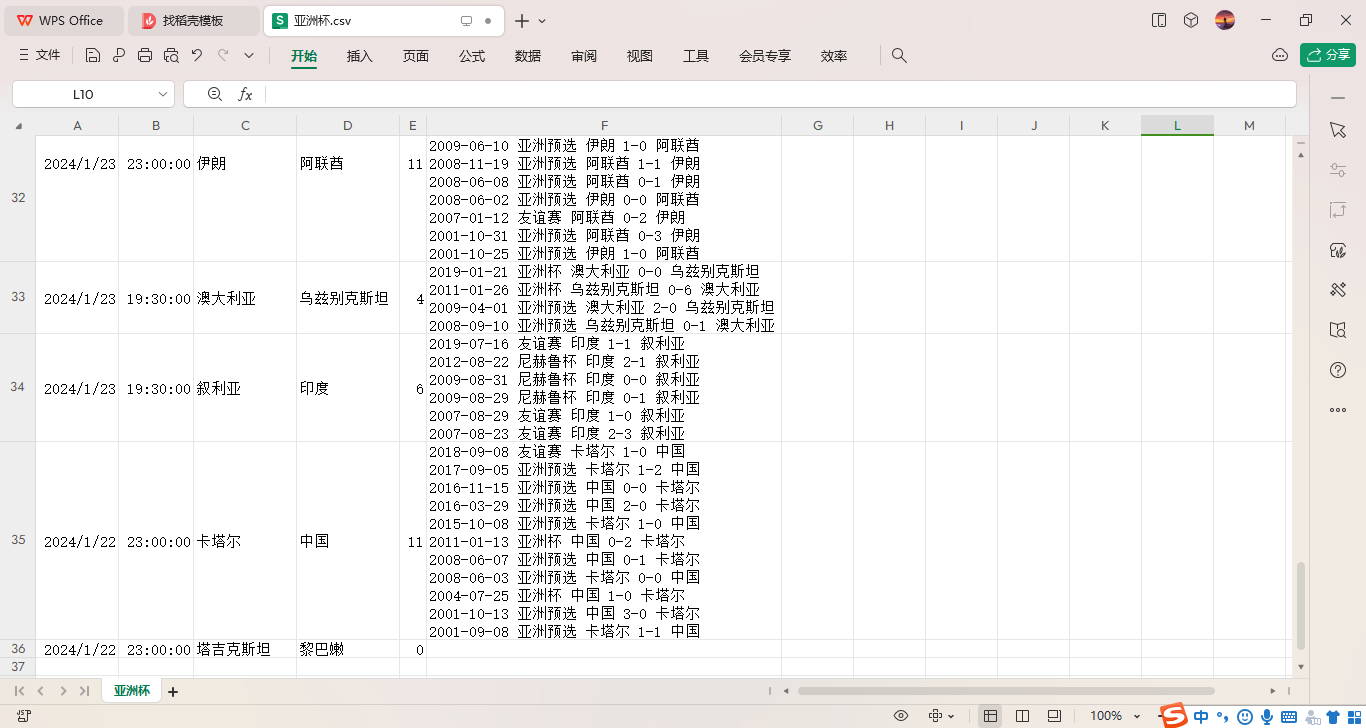
Task: Click the cube icon in title bar
Action: click(x=1191, y=20)
